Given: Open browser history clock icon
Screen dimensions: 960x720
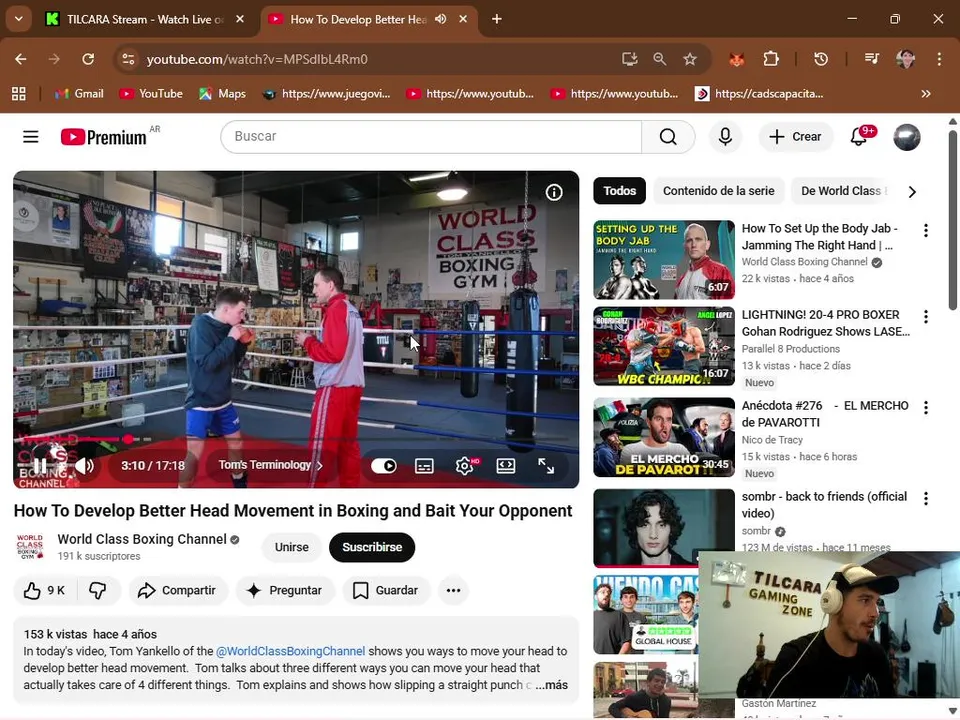Looking at the screenshot, I should coord(821,59).
